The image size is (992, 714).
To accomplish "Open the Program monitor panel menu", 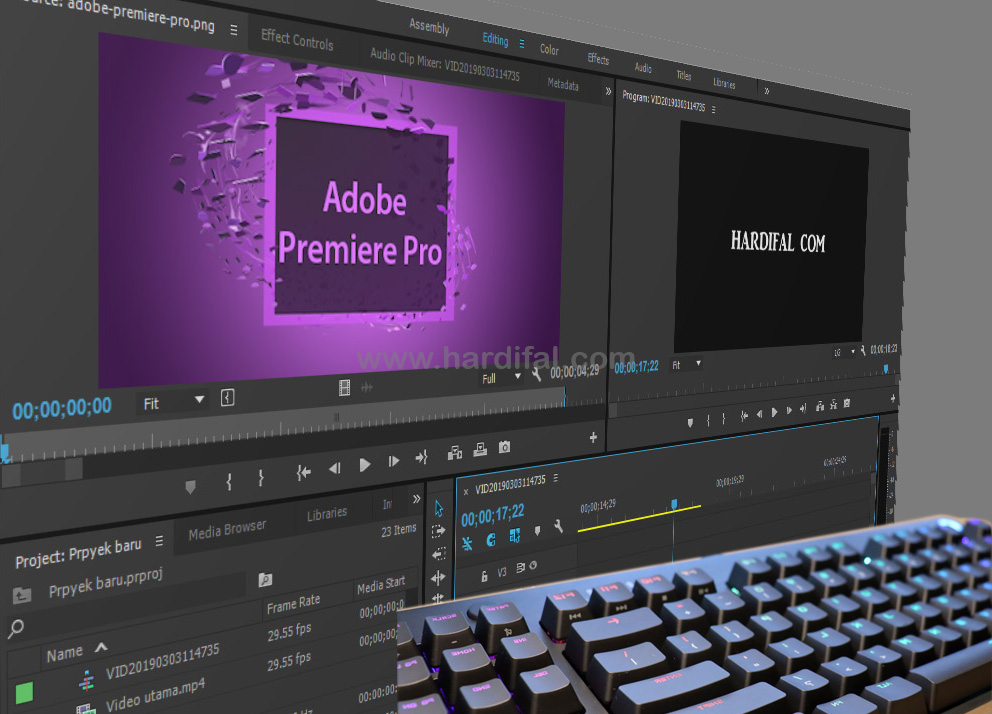I will pos(714,109).
